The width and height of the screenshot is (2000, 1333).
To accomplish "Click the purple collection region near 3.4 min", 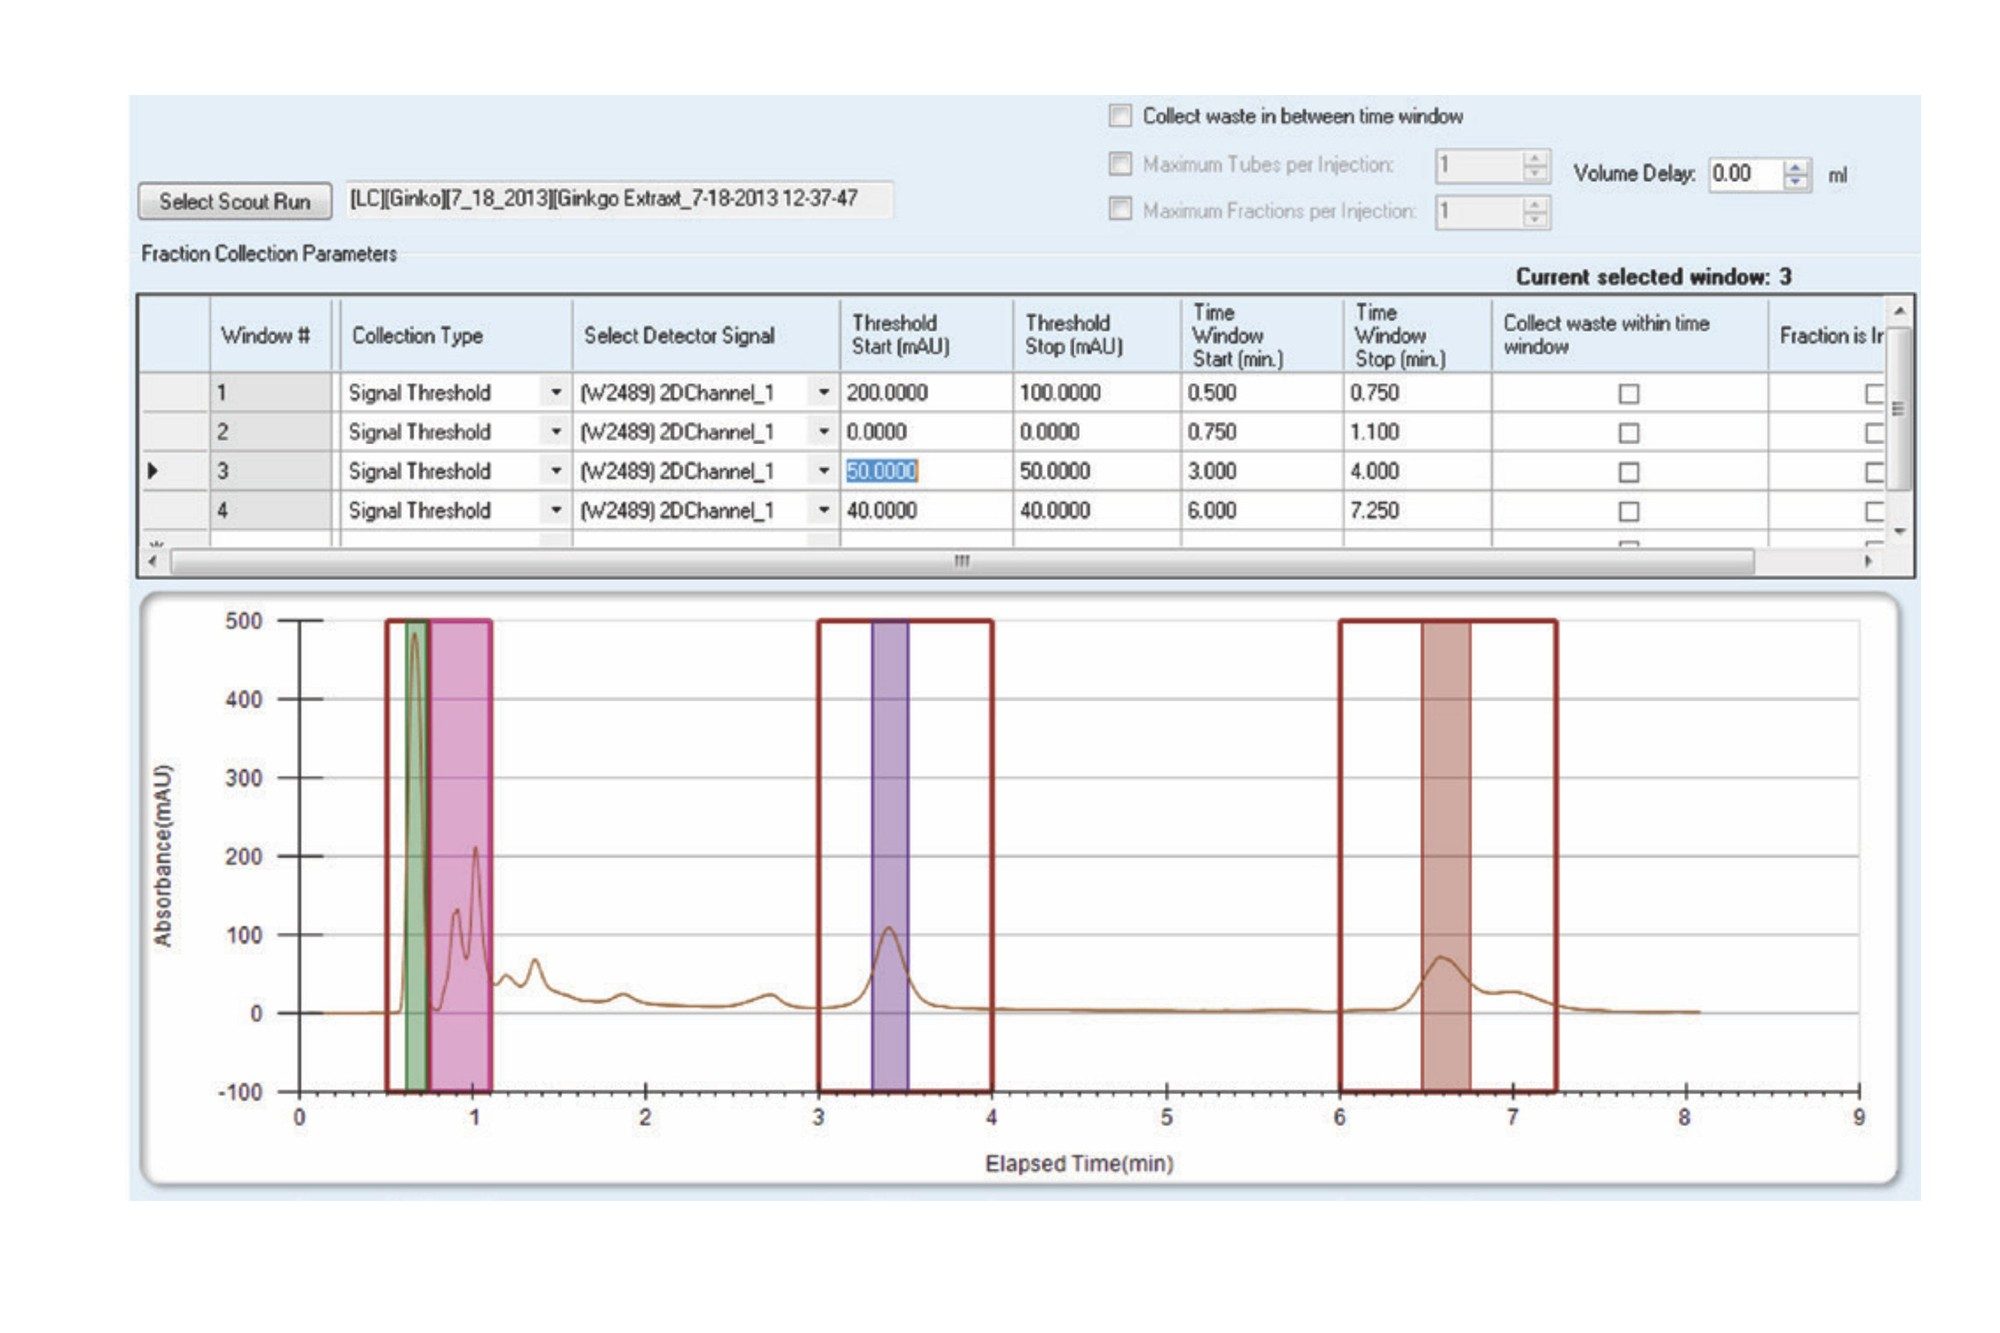I will point(890,855).
